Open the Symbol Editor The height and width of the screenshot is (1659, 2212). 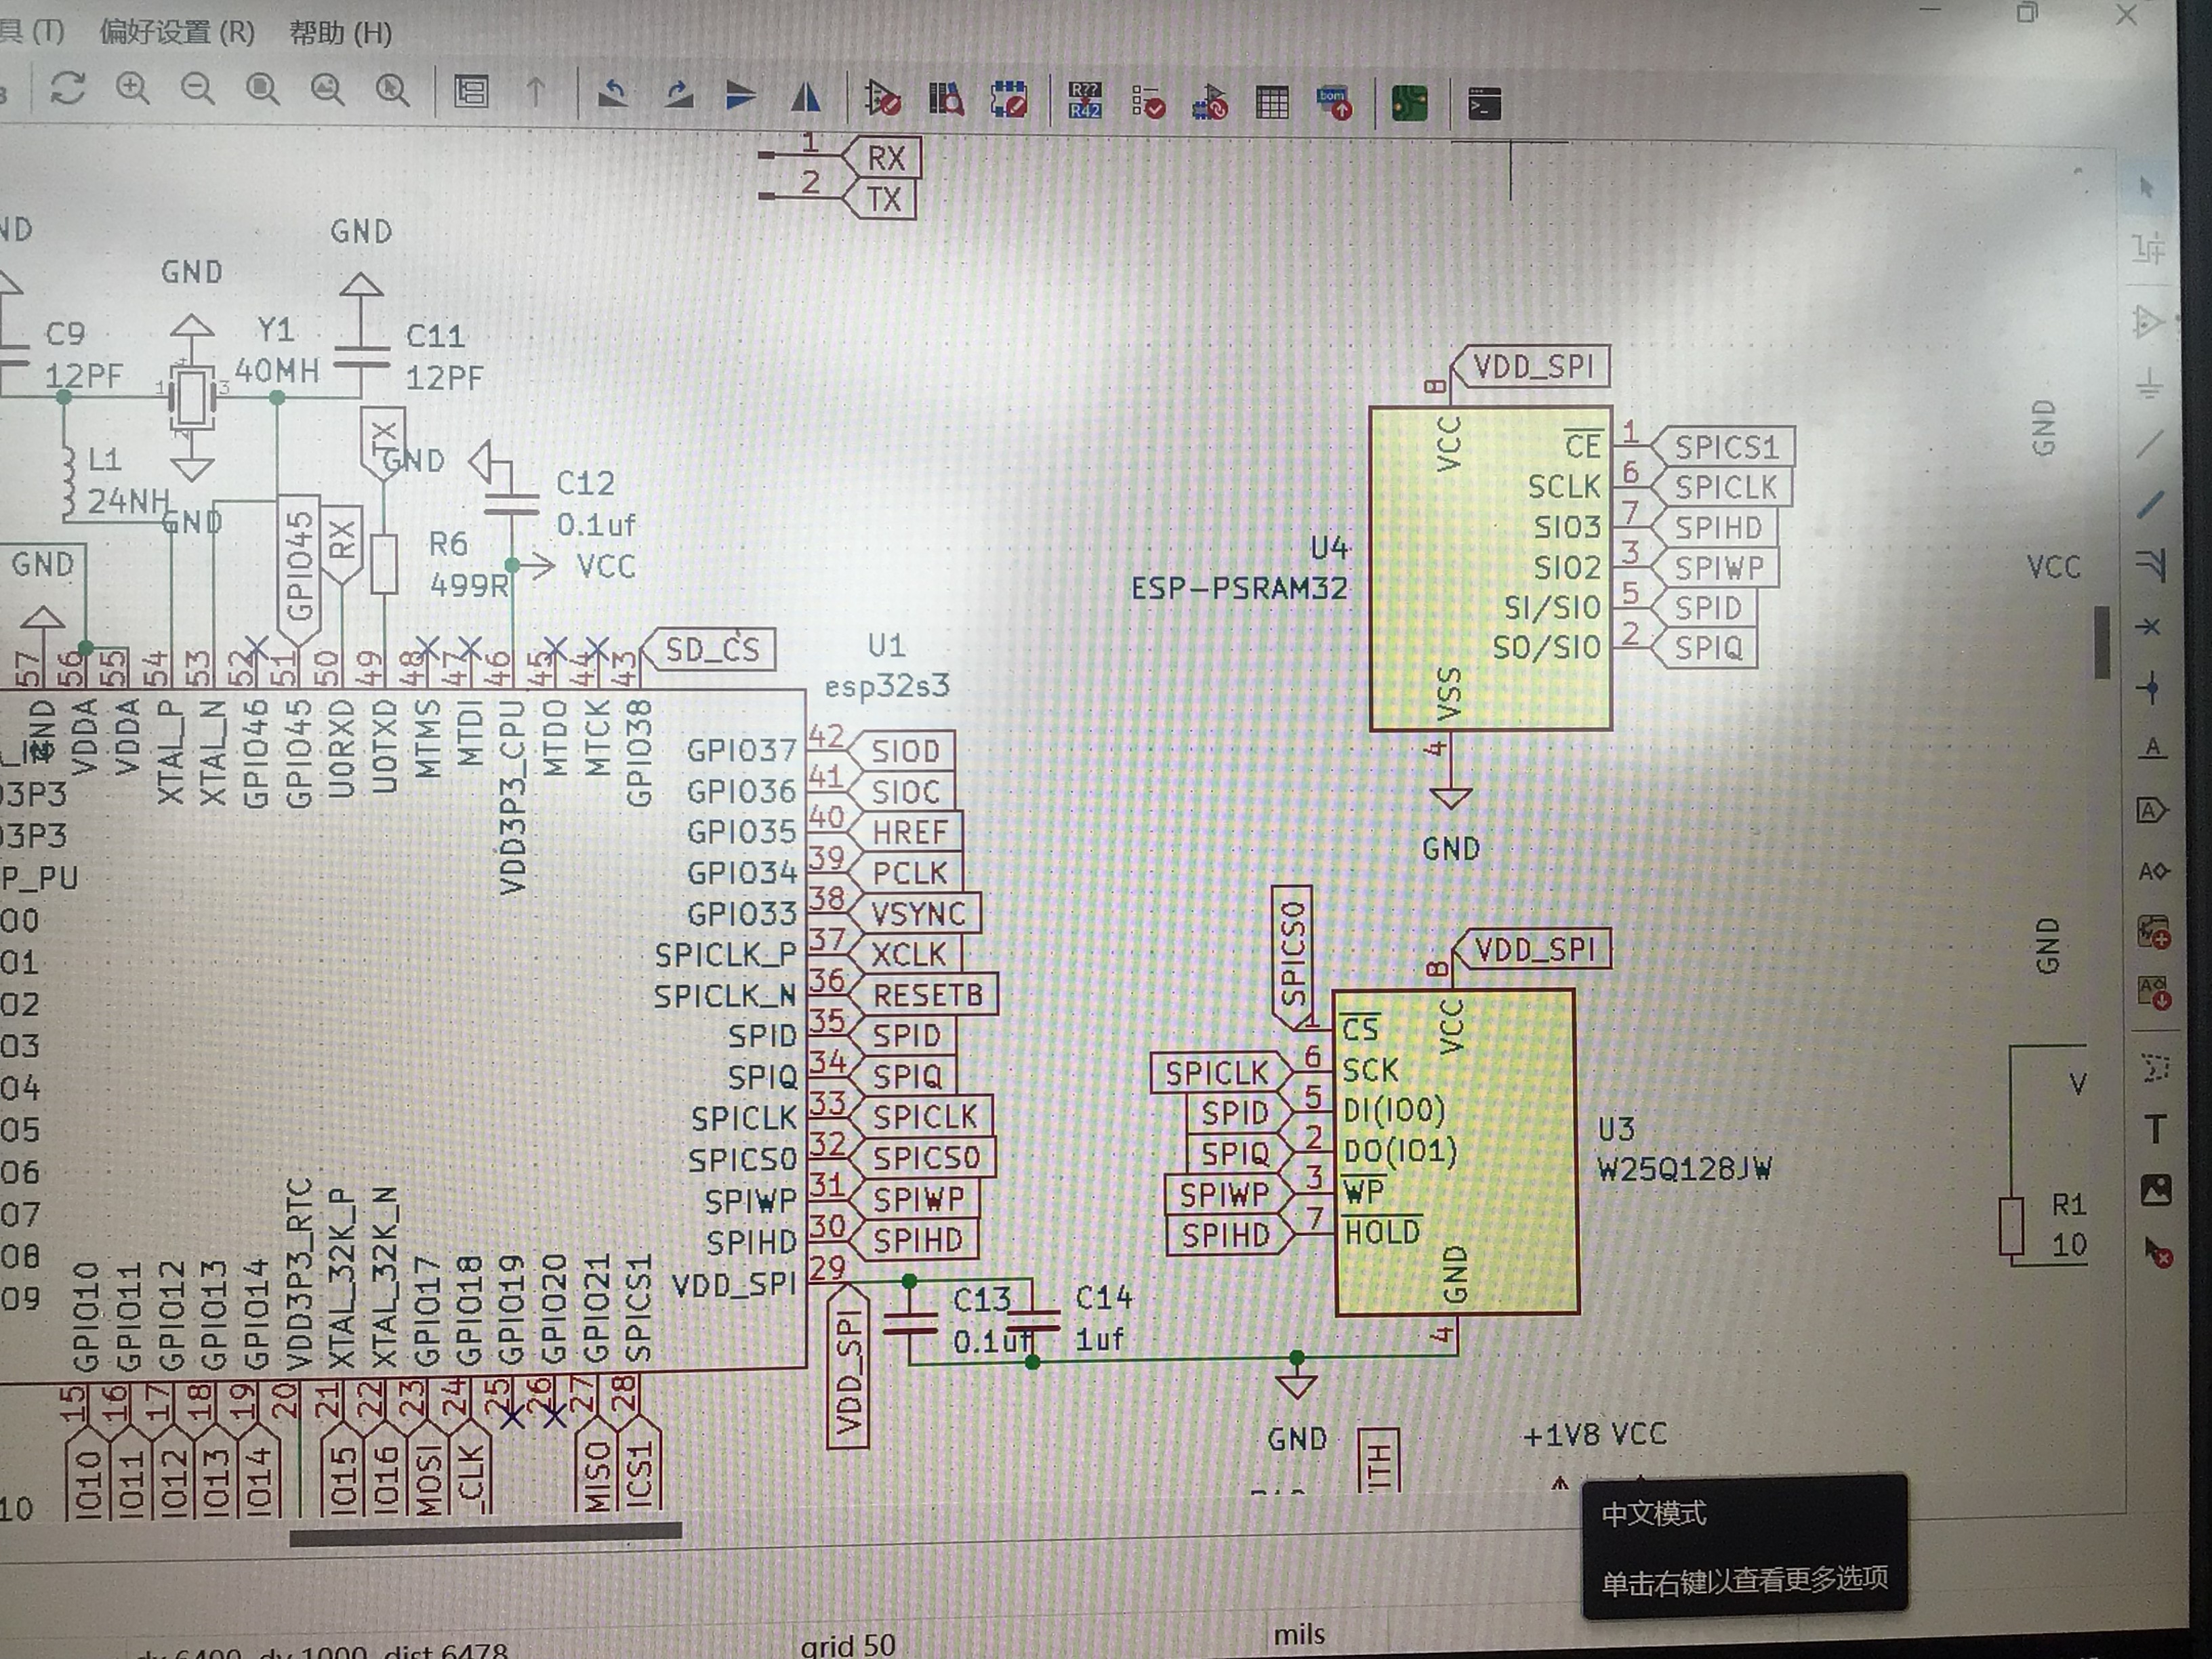click(882, 99)
